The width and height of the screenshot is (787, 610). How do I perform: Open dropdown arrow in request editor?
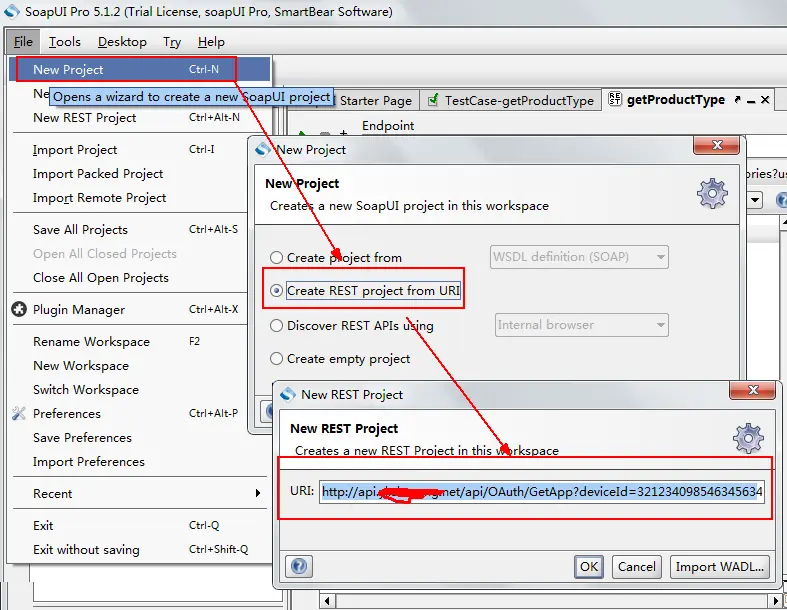(755, 200)
